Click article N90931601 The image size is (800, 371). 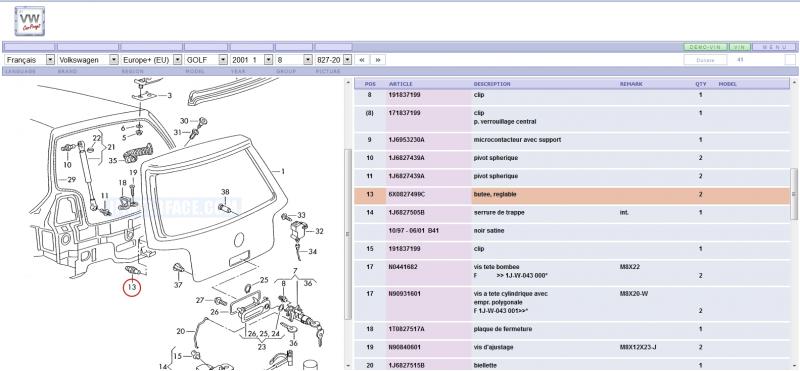point(405,294)
